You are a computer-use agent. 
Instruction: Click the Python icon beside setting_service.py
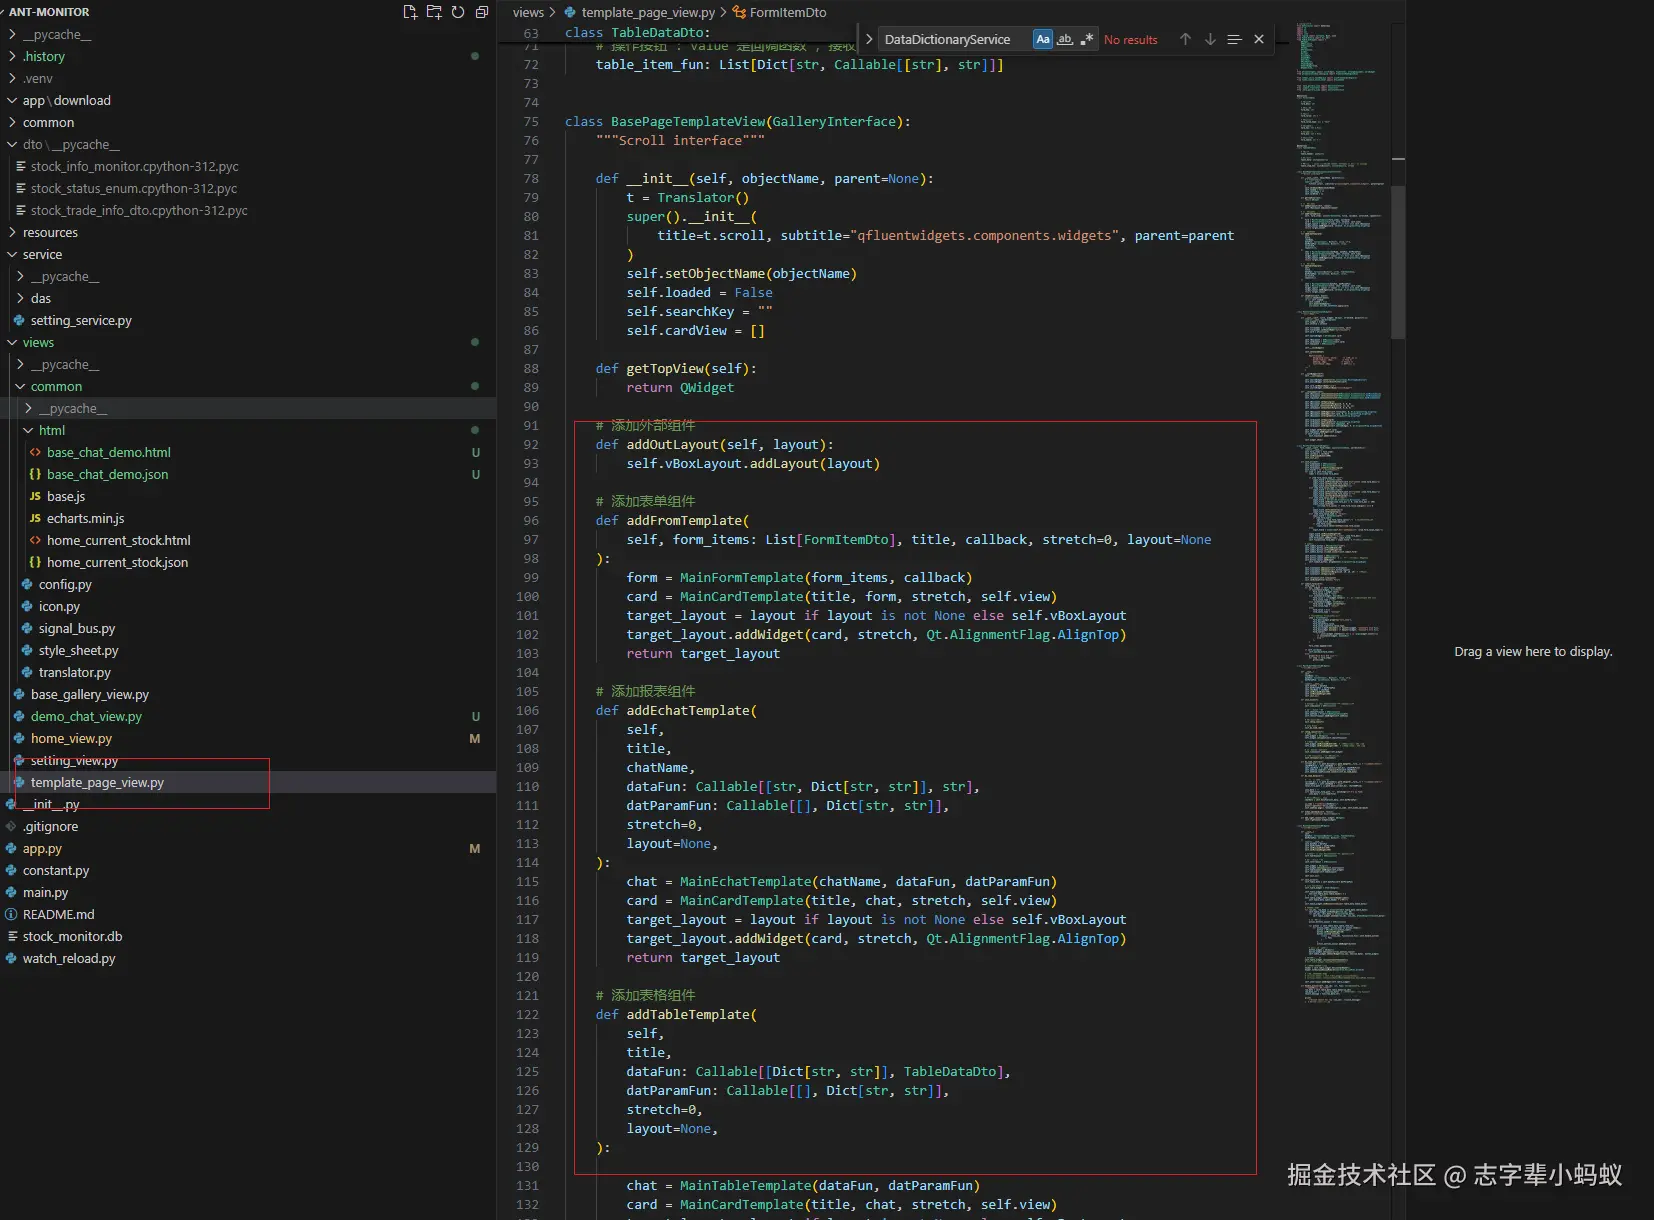click(x=19, y=320)
